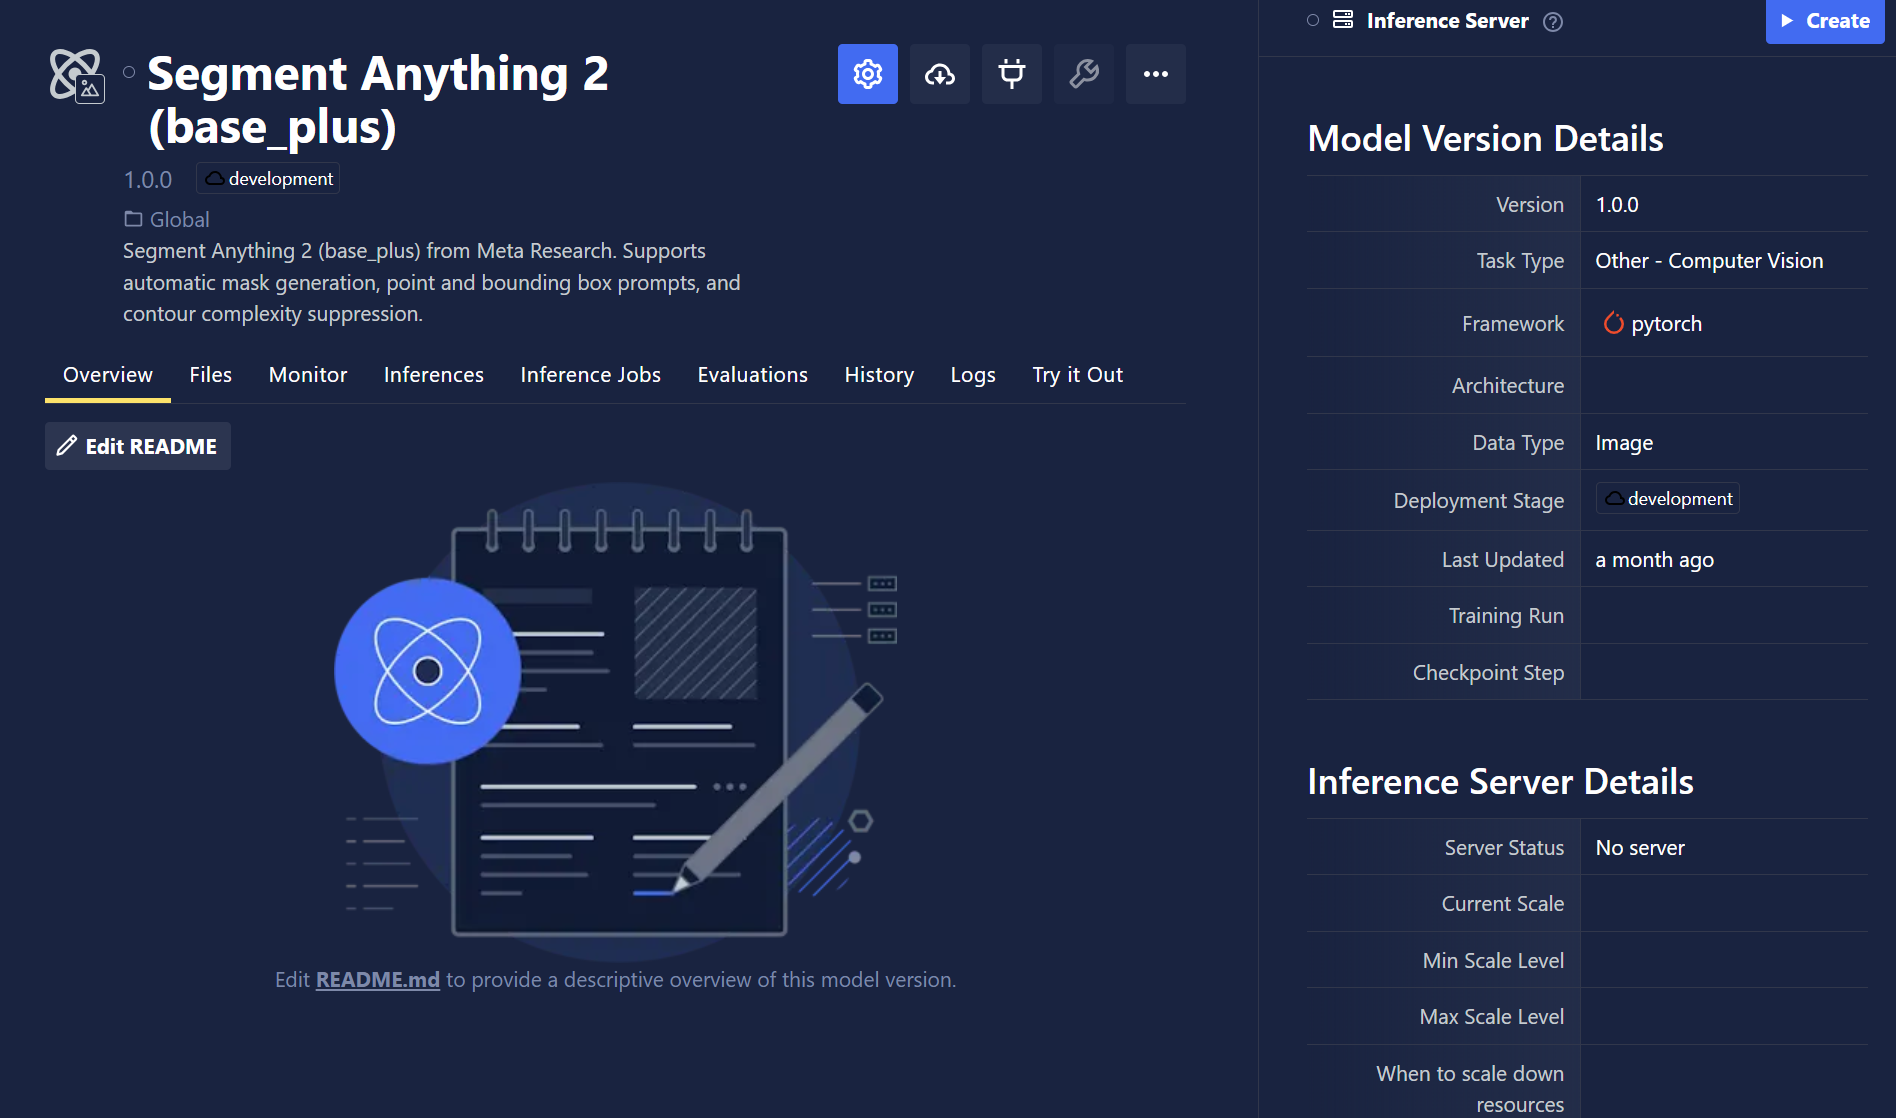Image resolution: width=1896 pixels, height=1118 pixels.
Task: Click the 'Min Scale Level' row label
Action: [1493, 961]
